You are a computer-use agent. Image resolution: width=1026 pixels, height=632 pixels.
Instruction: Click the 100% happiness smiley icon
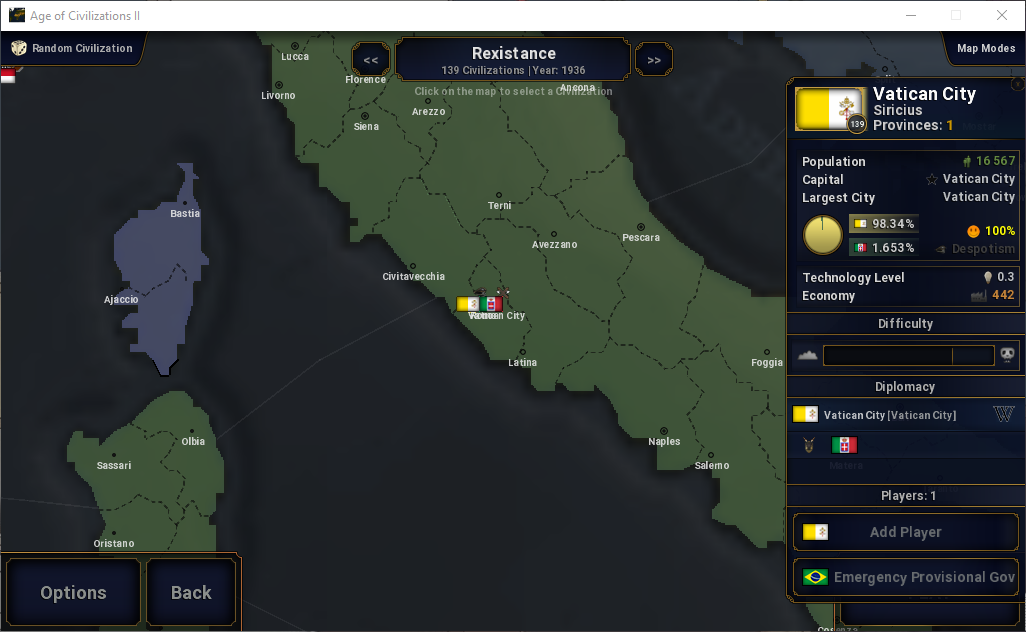tap(973, 231)
